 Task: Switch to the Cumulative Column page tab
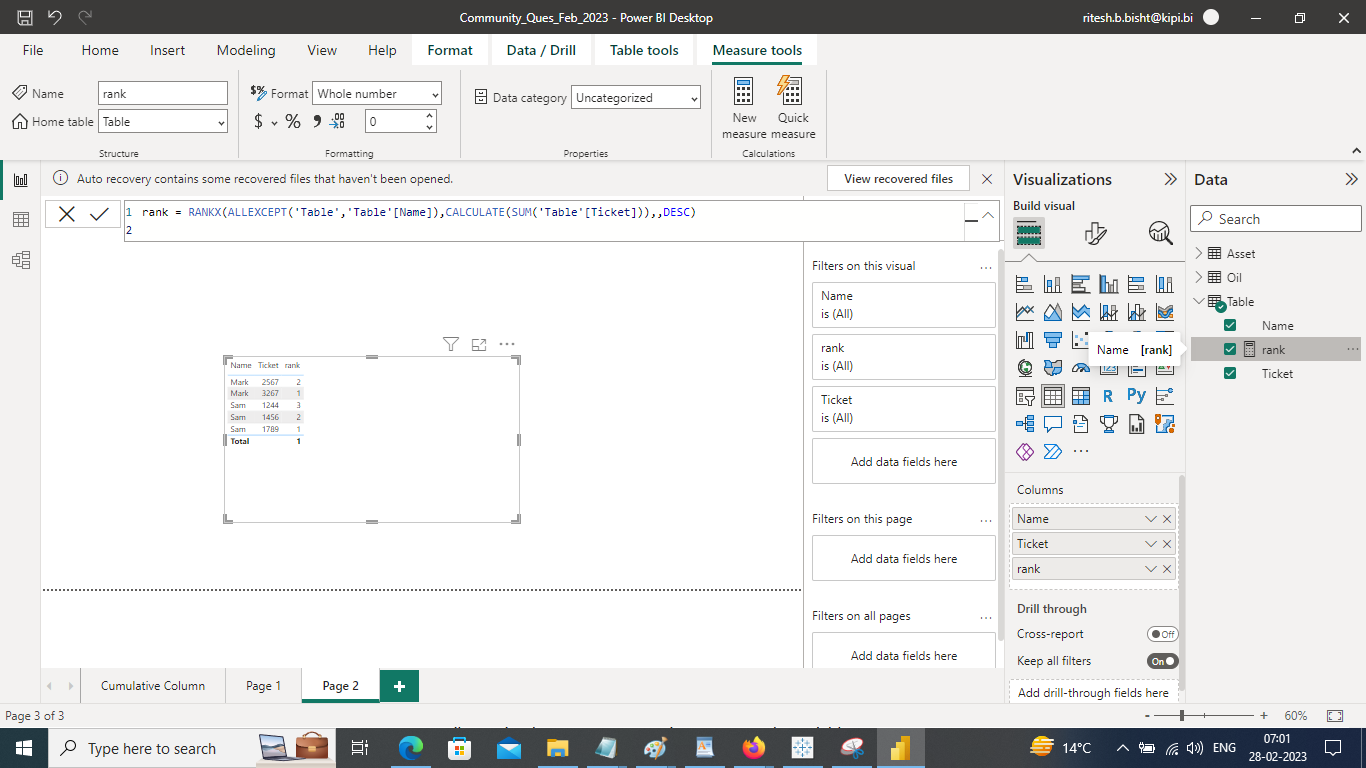(x=153, y=686)
